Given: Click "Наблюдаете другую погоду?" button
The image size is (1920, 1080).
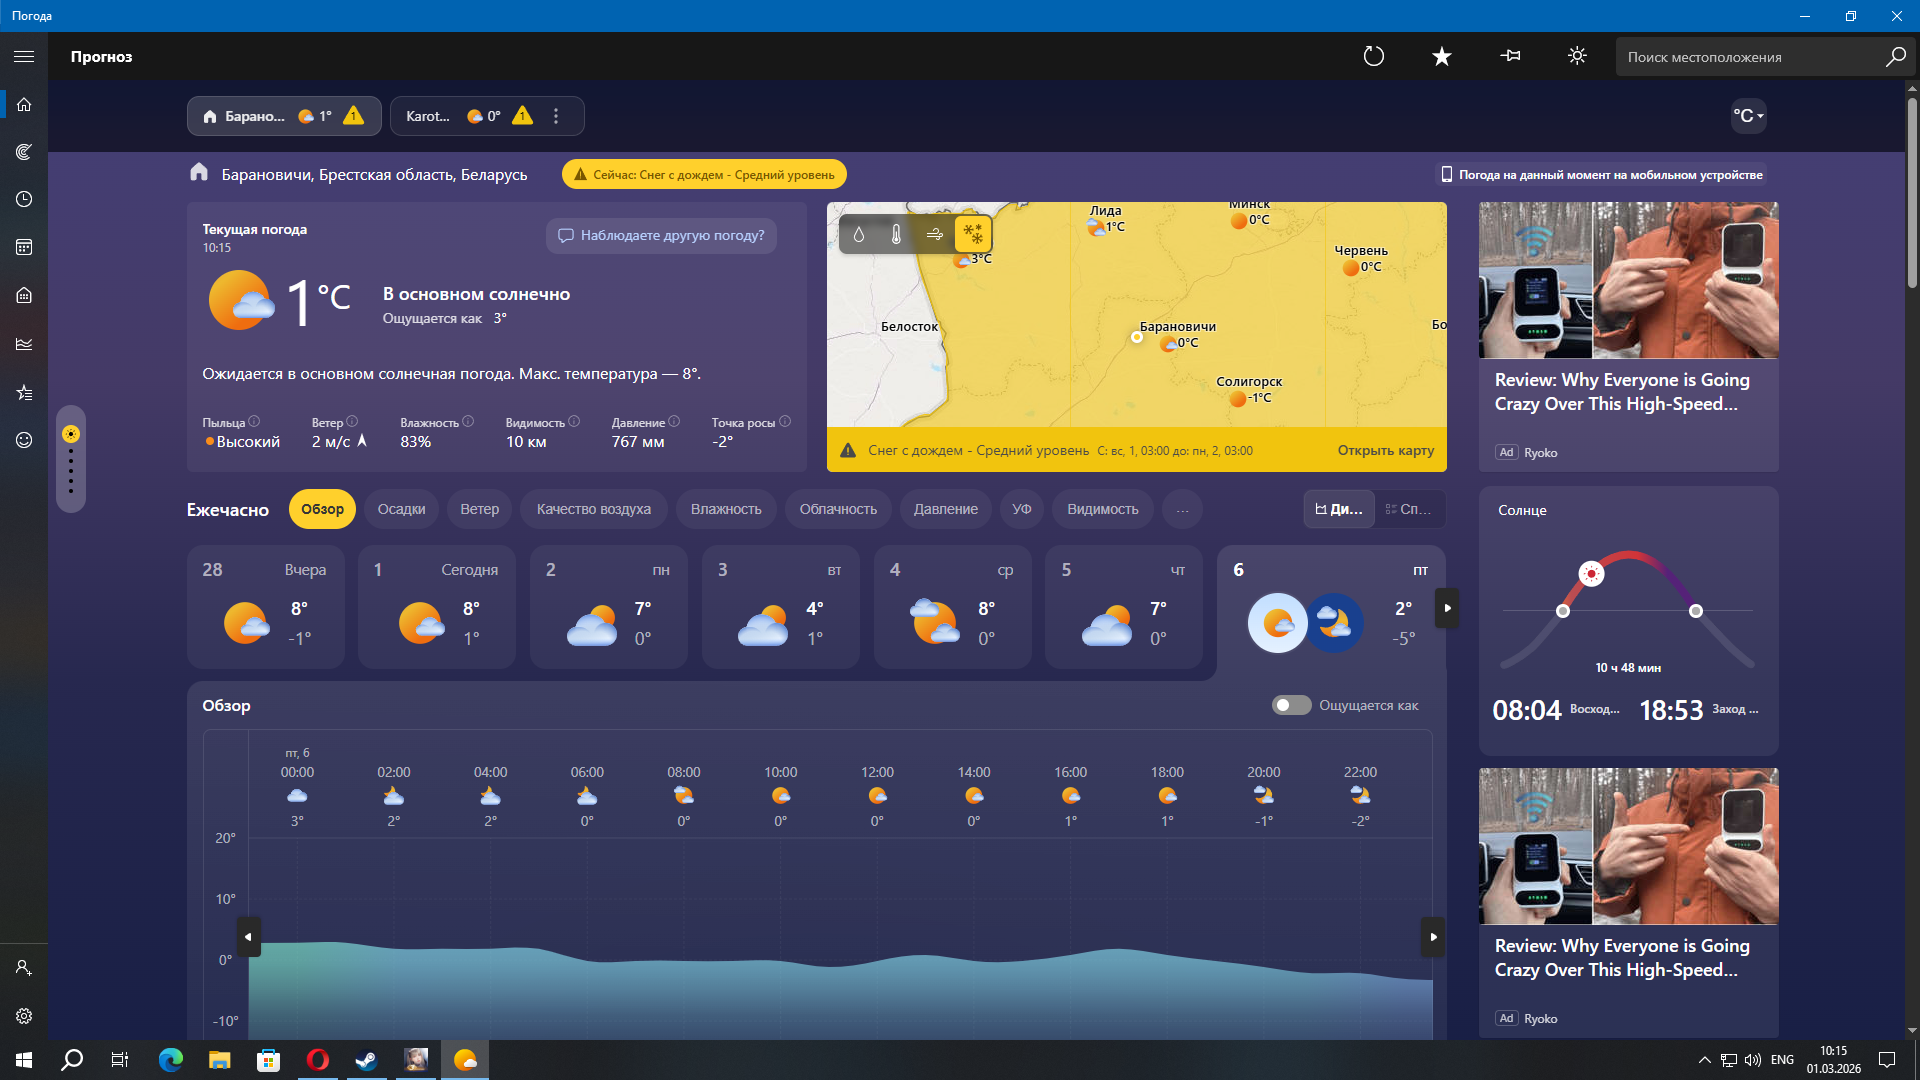Looking at the screenshot, I should point(661,236).
